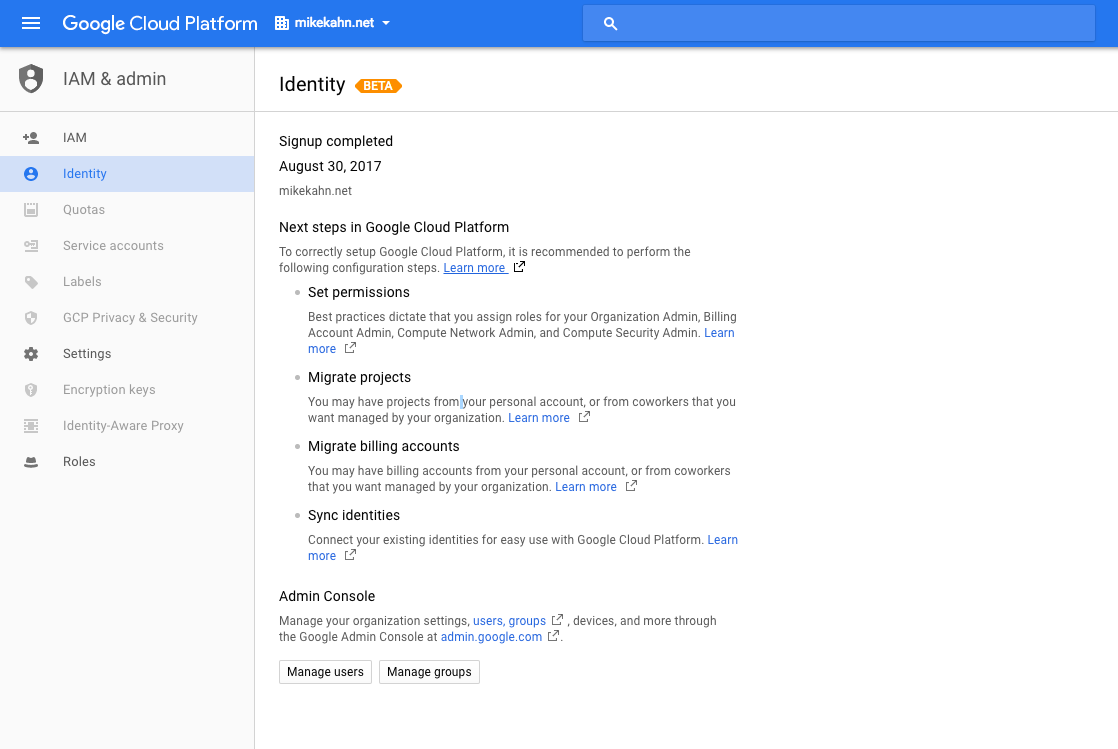Image resolution: width=1118 pixels, height=749 pixels.
Task: Open GCP Privacy & Security page
Action: point(130,318)
